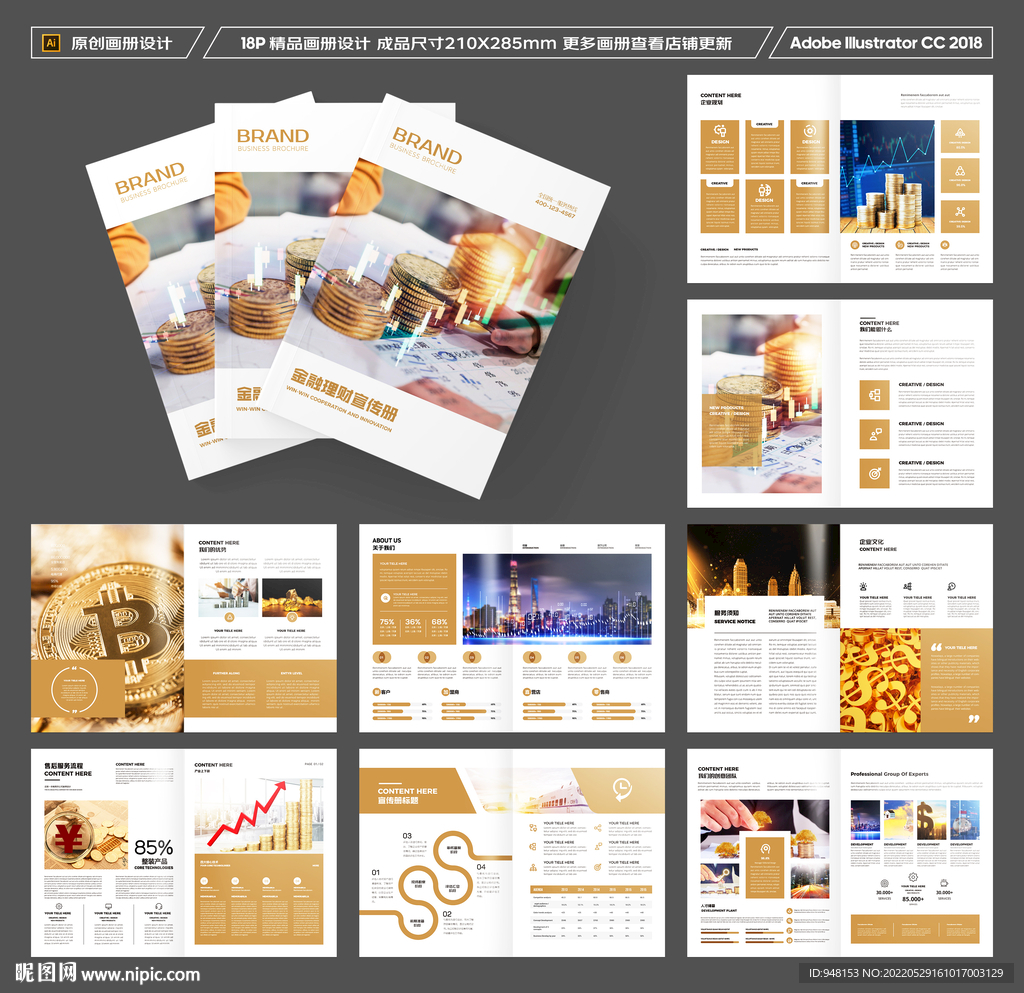Image resolution: width=1024 pixels, height=993 pixels.
Task: Click the night city skyline photo
Action: [557, 599]
